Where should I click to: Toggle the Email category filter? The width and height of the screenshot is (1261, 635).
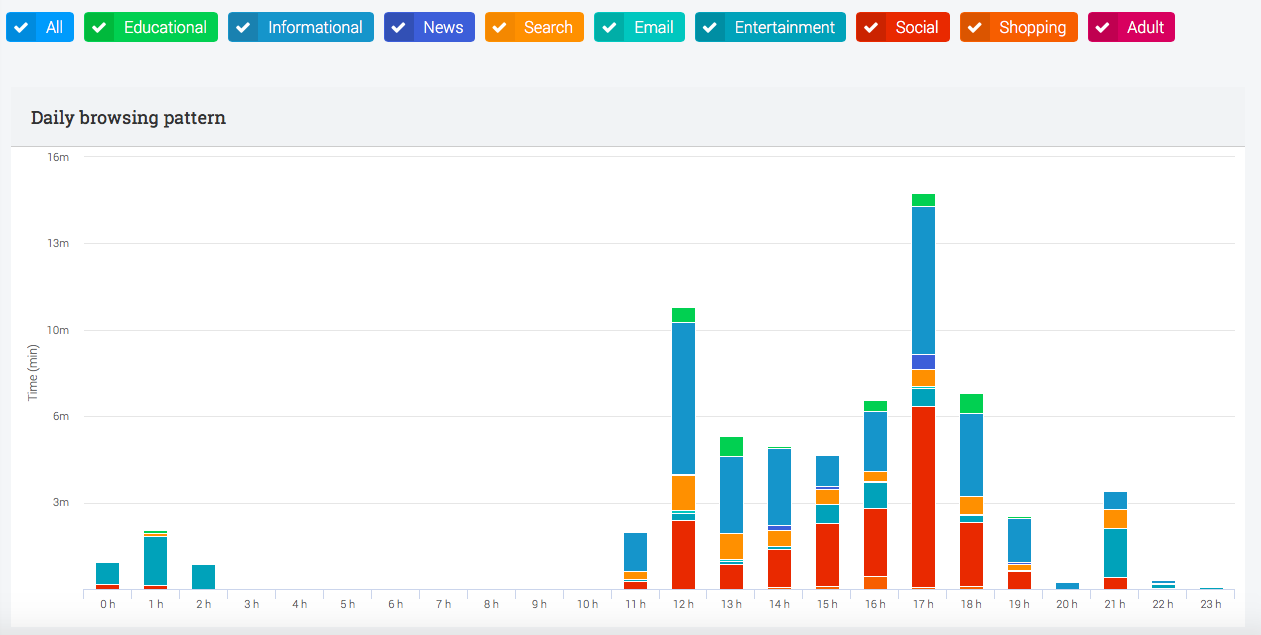640,27
